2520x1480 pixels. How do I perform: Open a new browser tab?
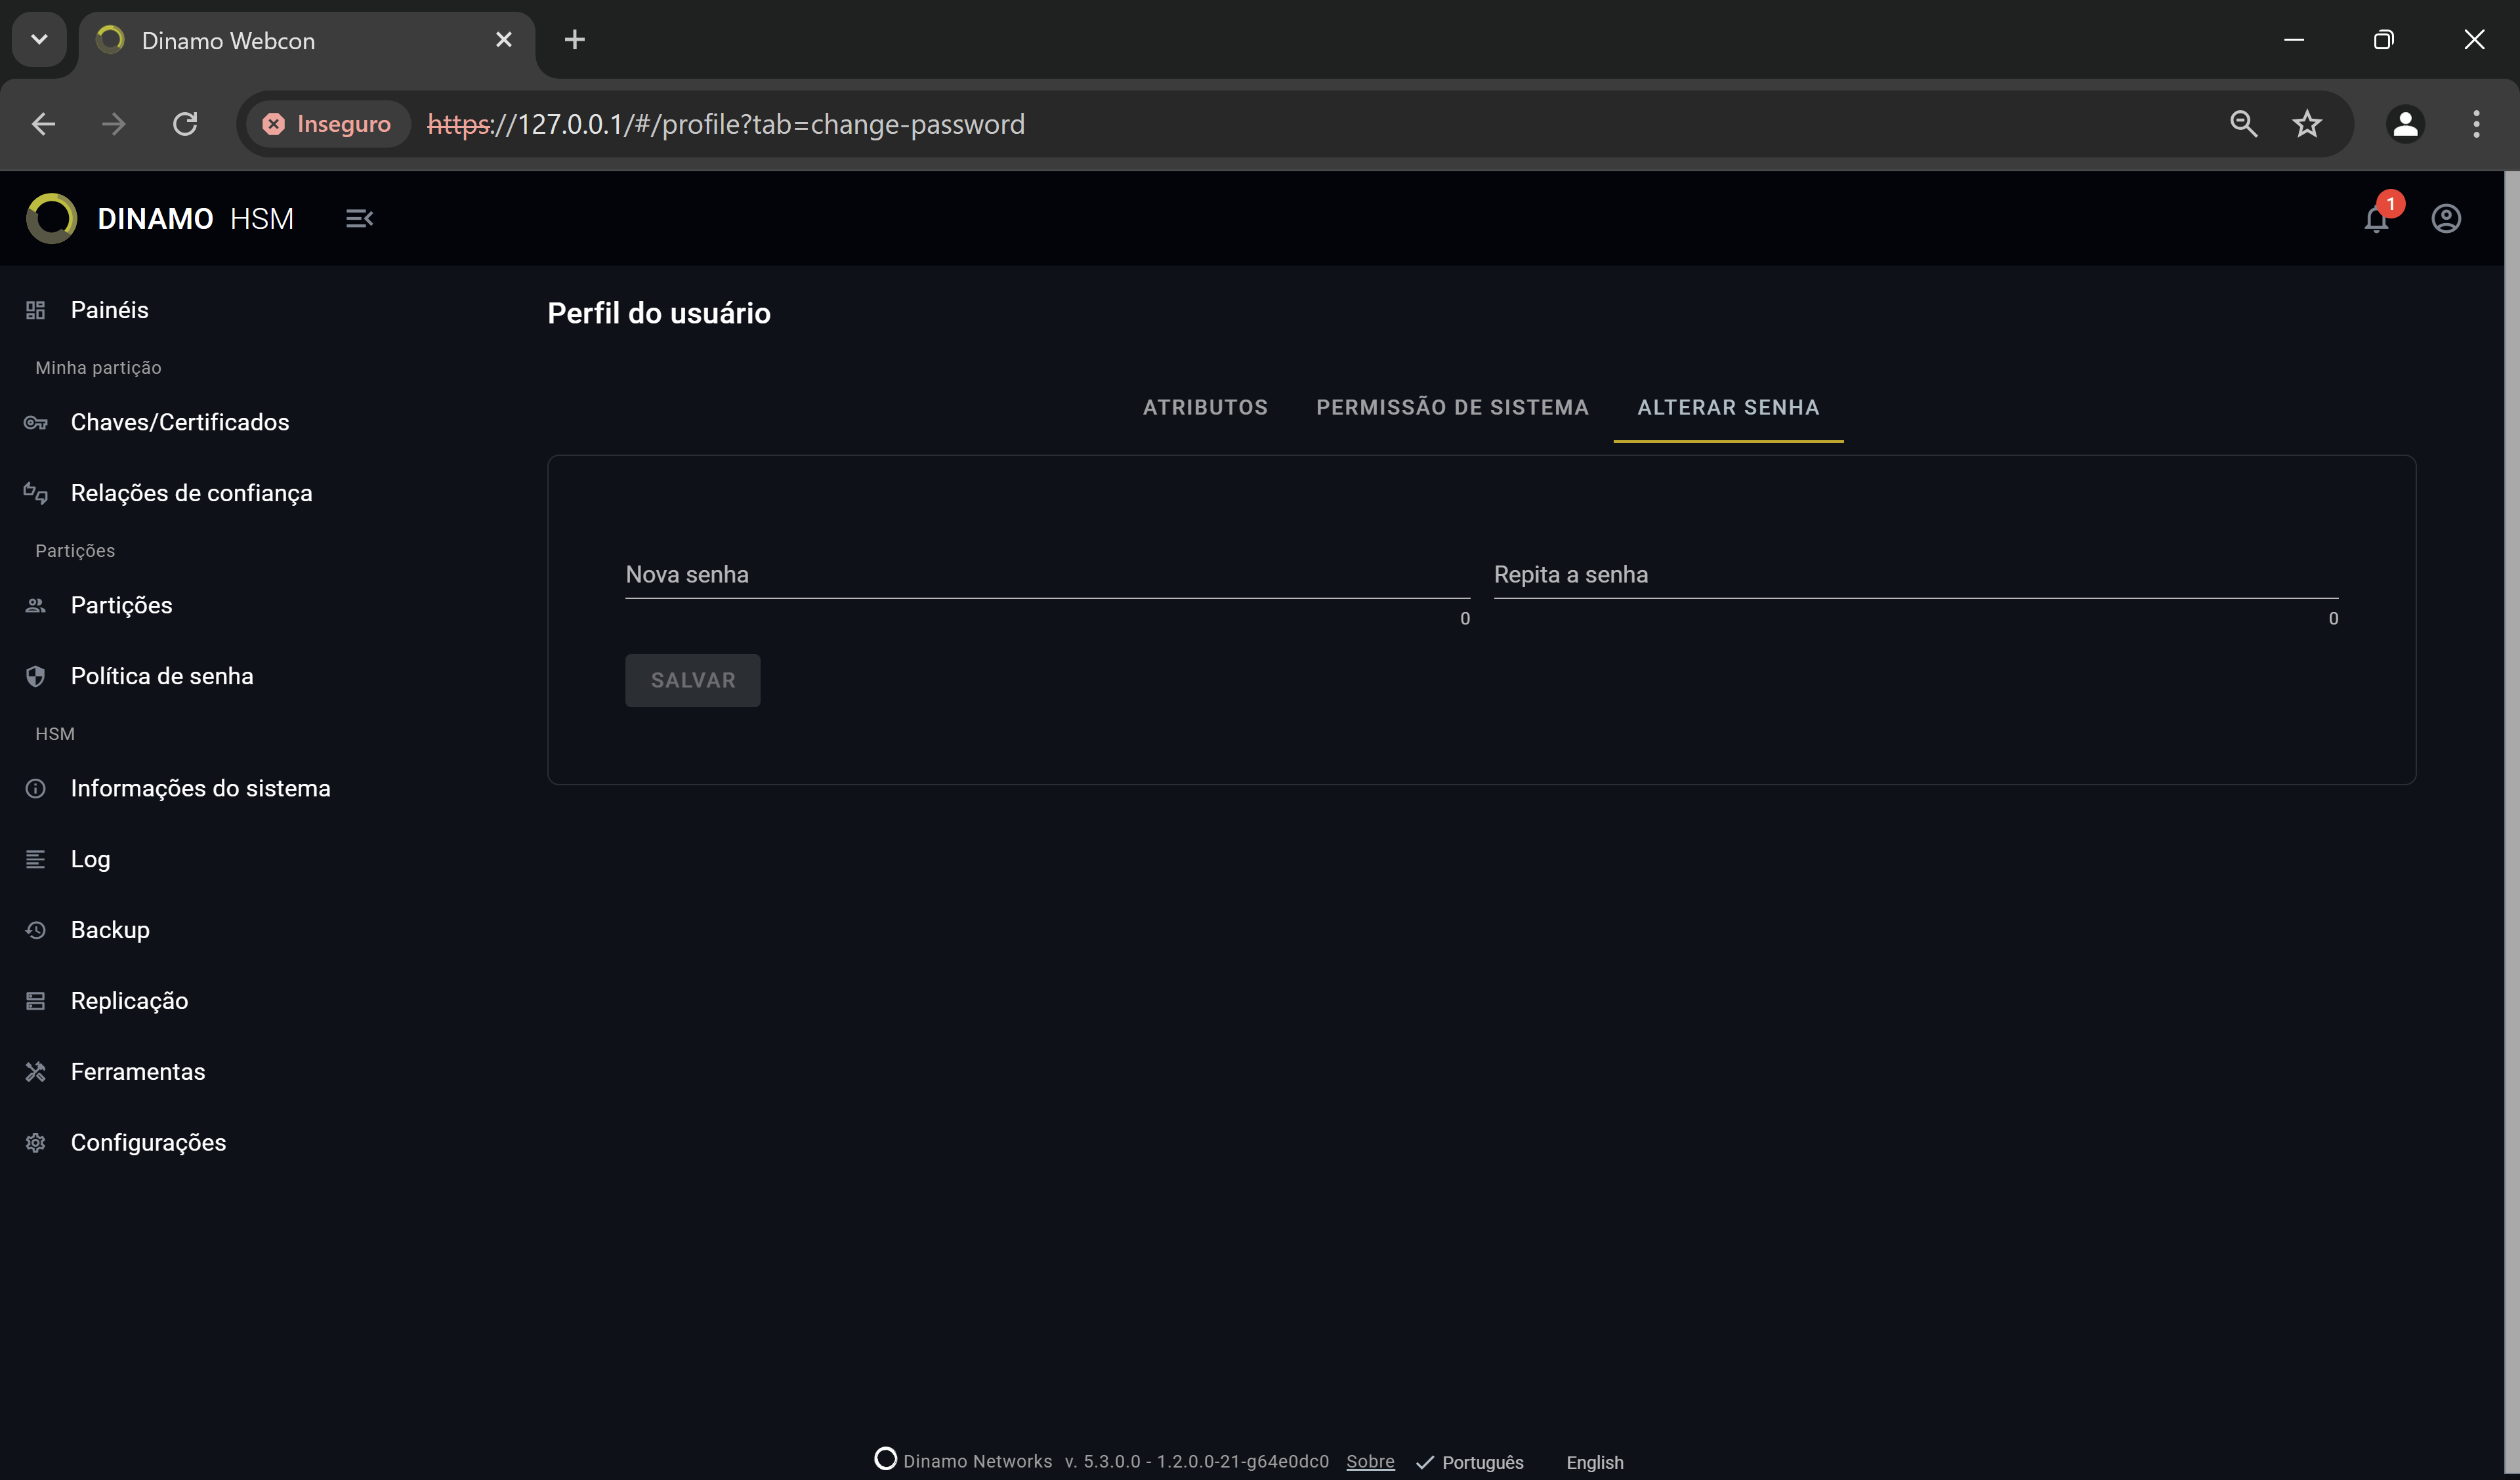tap(574, 40)
